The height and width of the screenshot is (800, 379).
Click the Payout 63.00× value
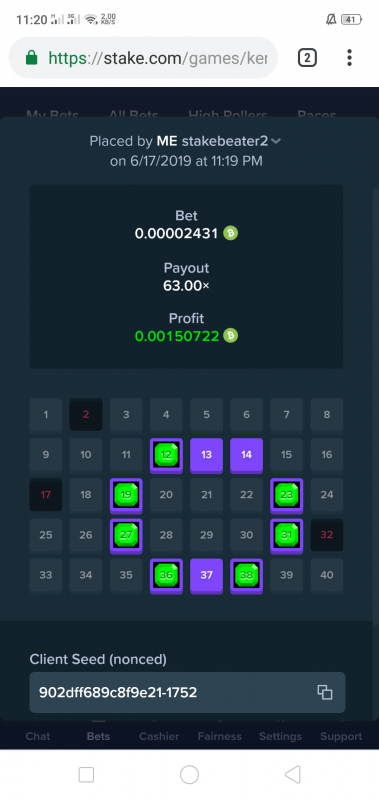pyautogui.click(x=186, y=286)
